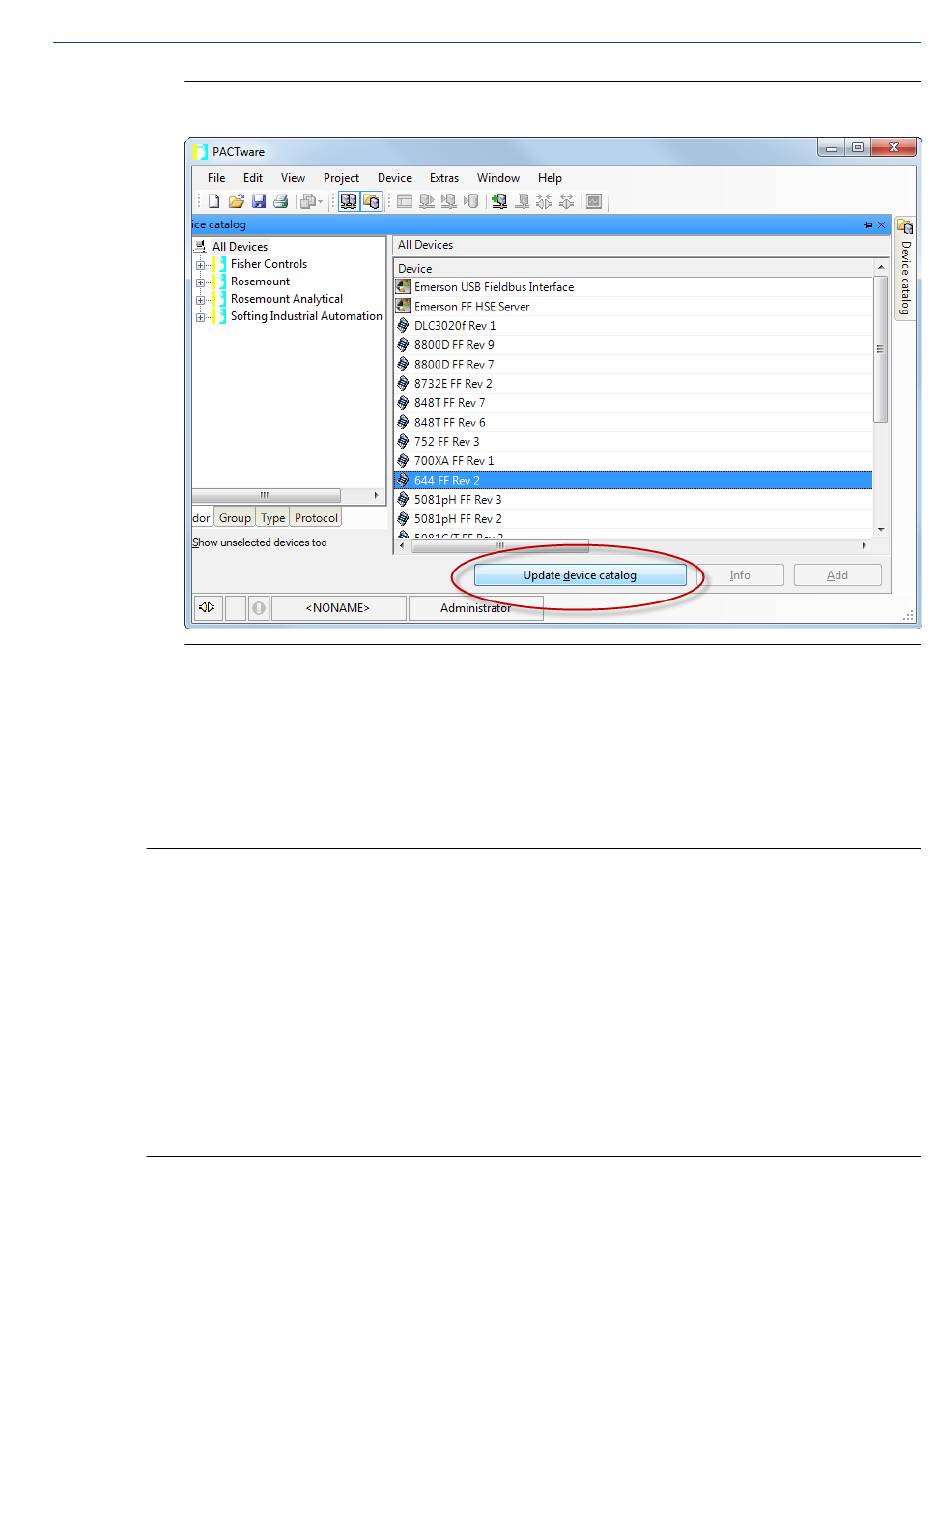Viewport: 950px width, 1514px height.
Task: Expand the Rosemount tree node
Action: click(x=200, y=282)
